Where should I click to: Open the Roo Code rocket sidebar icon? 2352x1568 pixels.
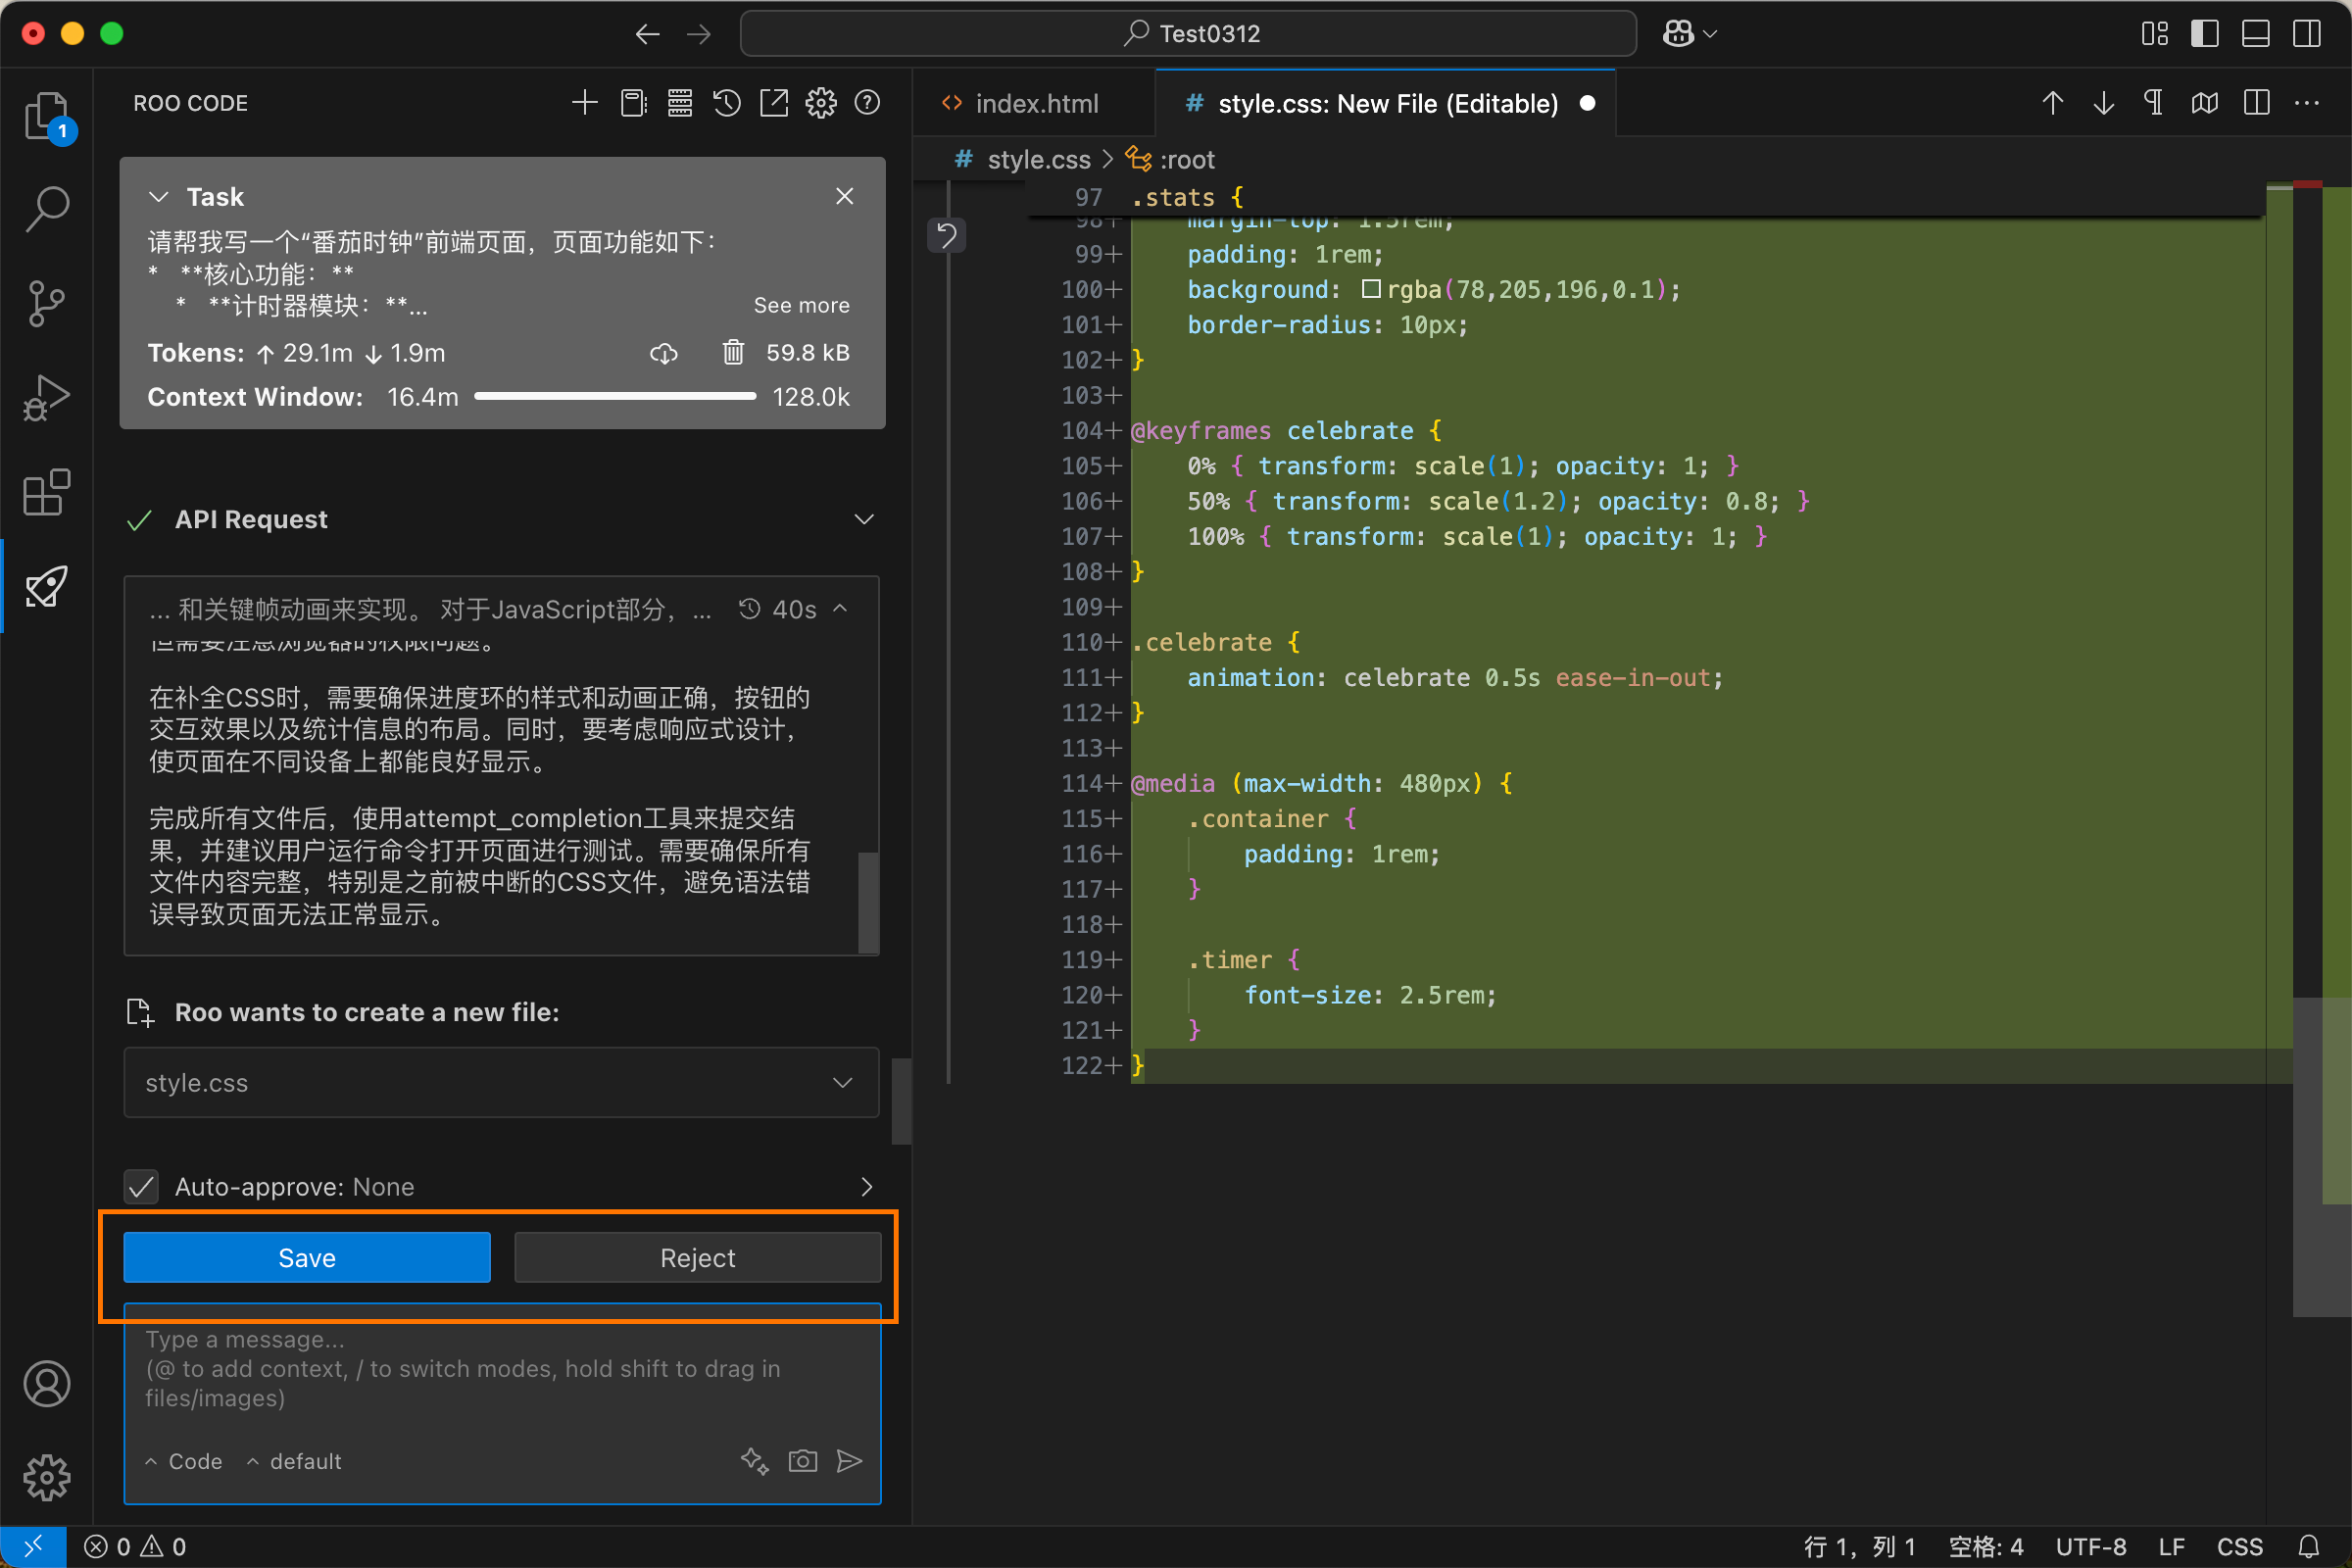46,587
